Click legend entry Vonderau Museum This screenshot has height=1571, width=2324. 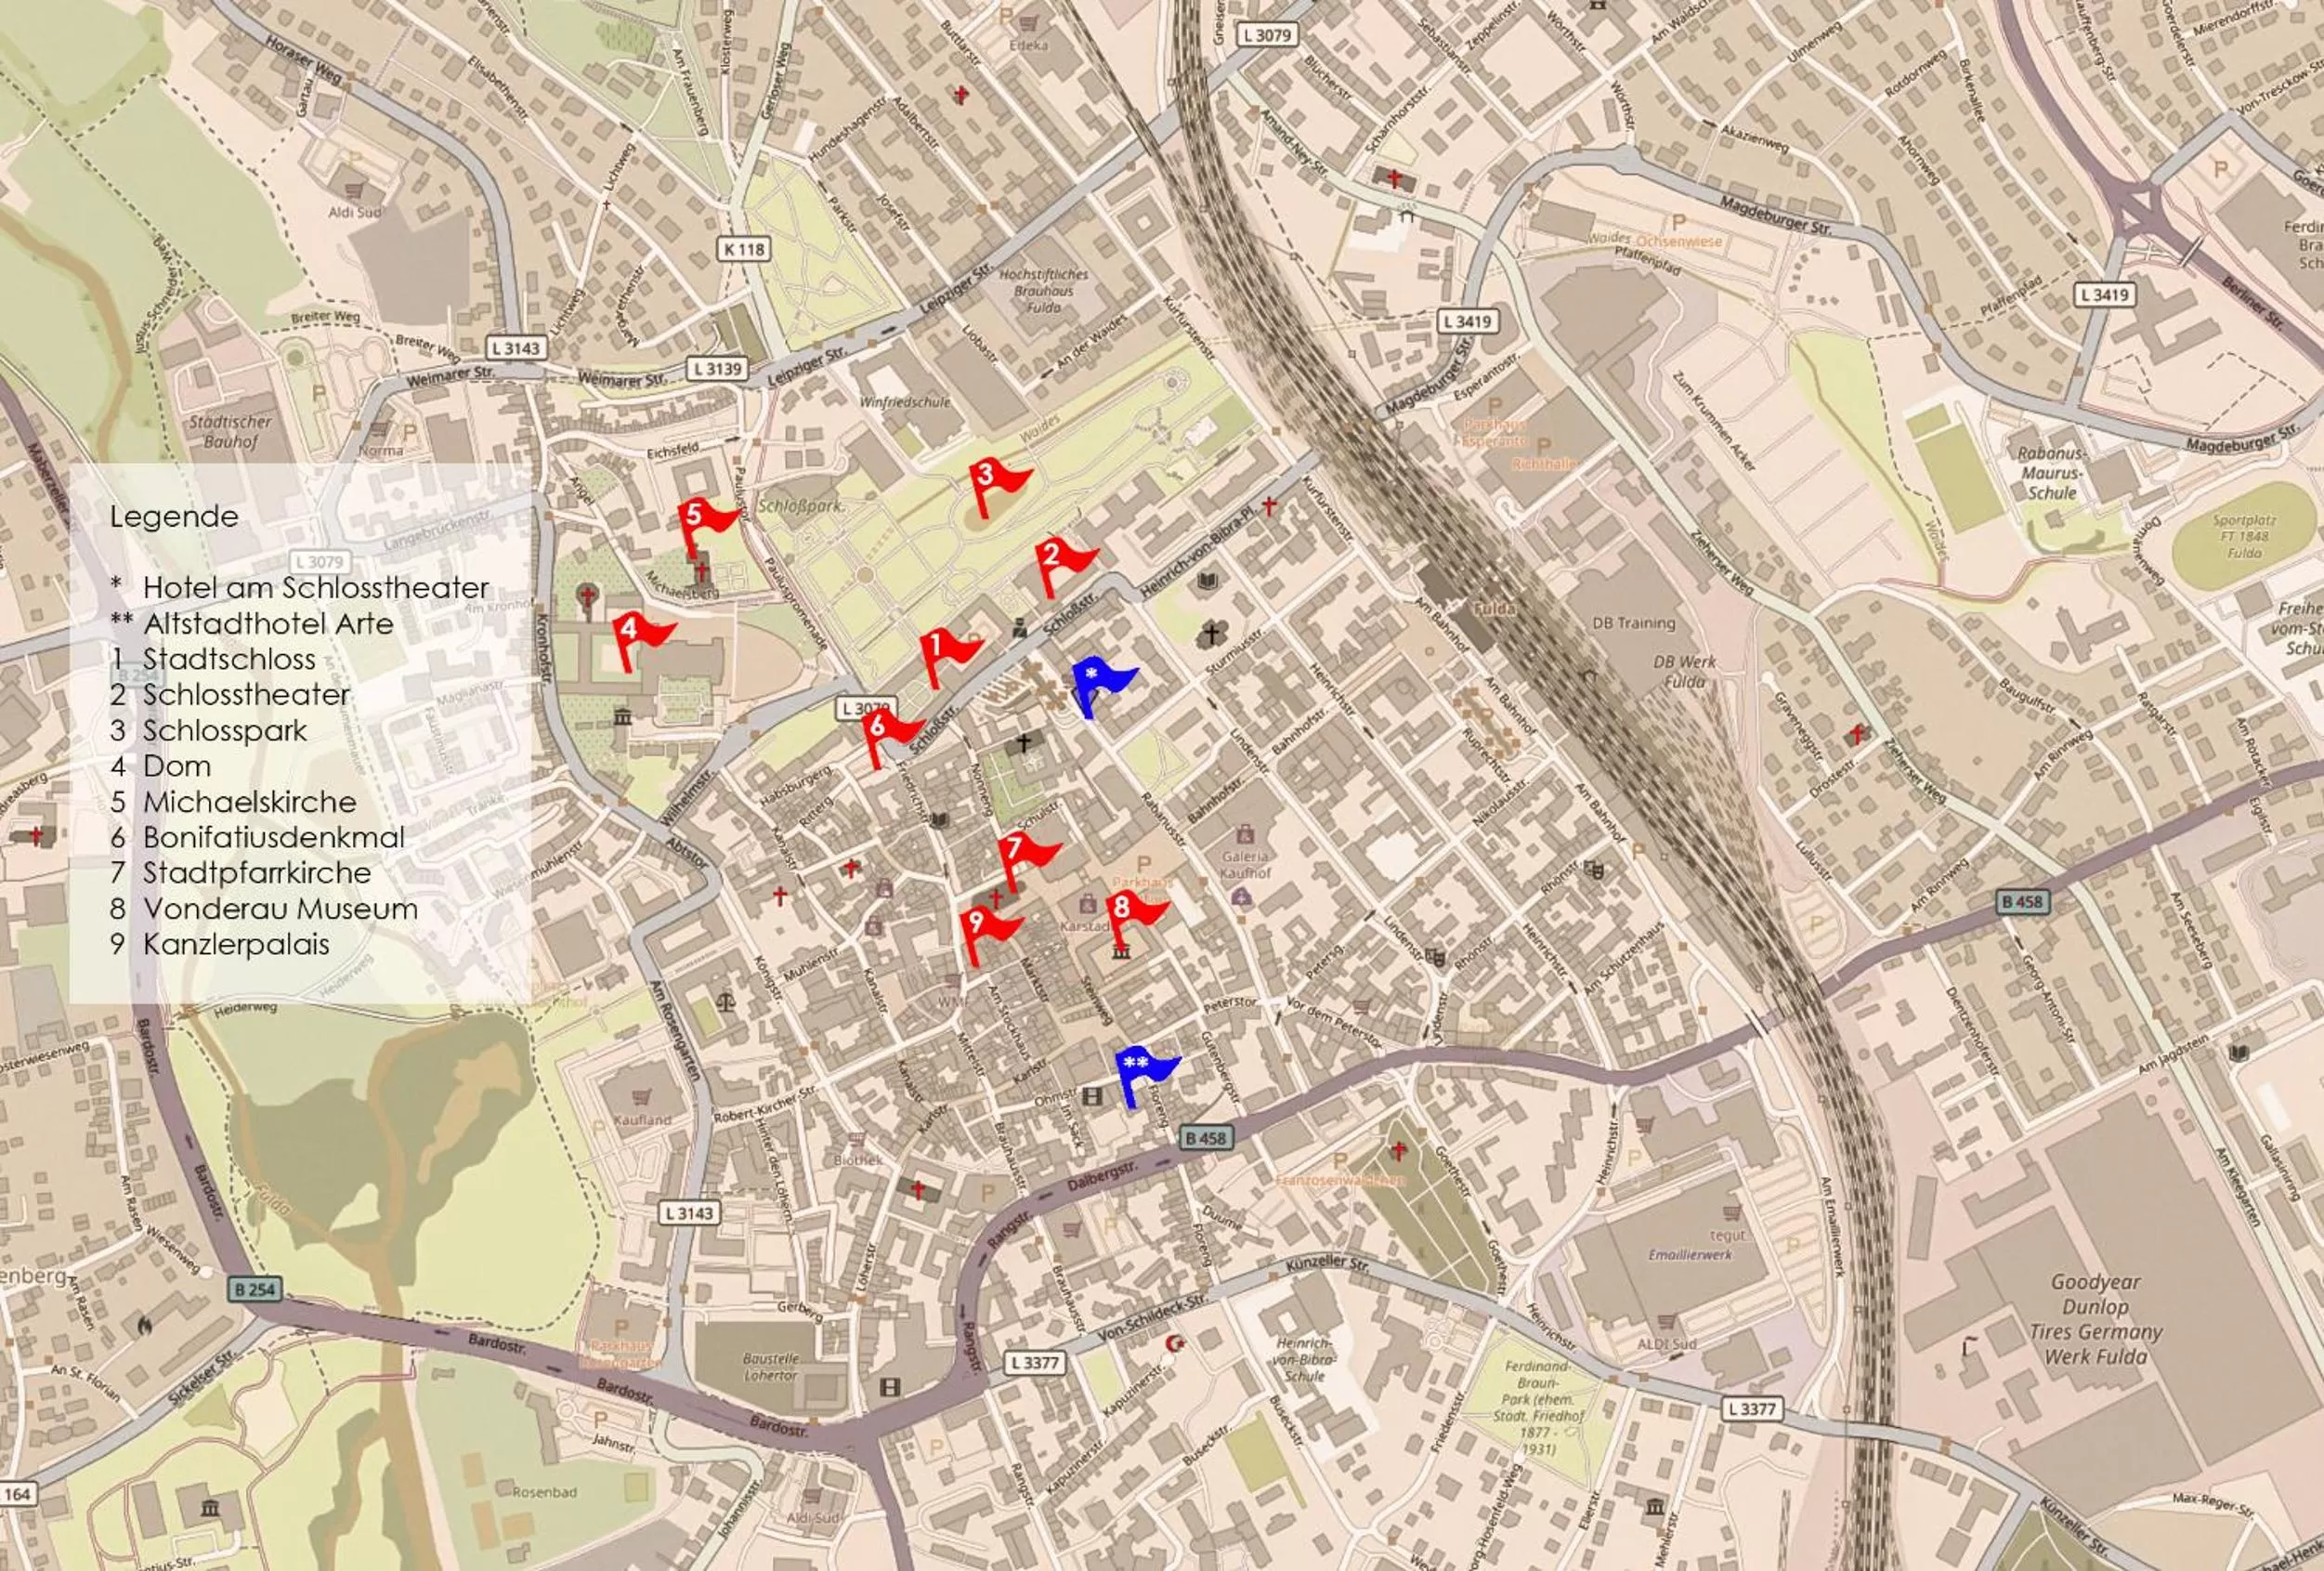[x=280, y=909]
